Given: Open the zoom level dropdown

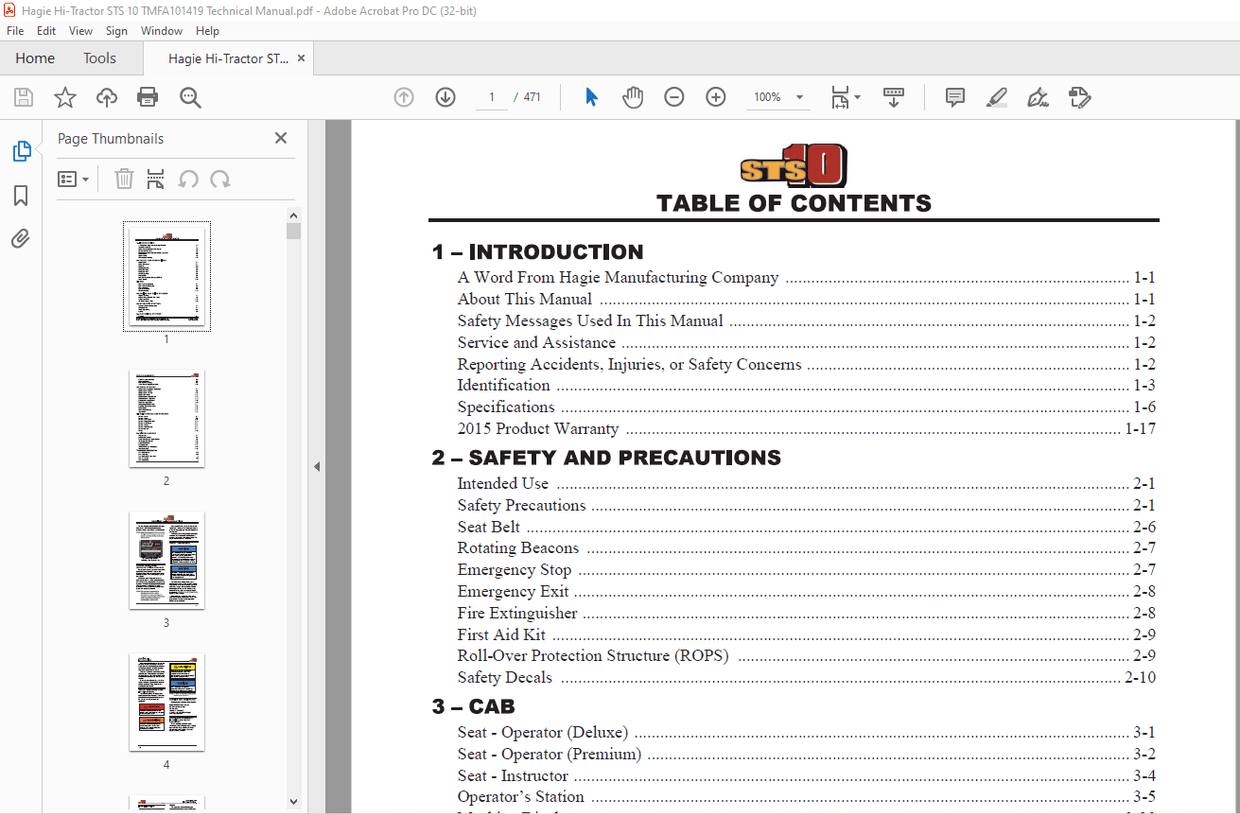Looking at the screenshot, I should pyautogui.click(x=798, y=97).
